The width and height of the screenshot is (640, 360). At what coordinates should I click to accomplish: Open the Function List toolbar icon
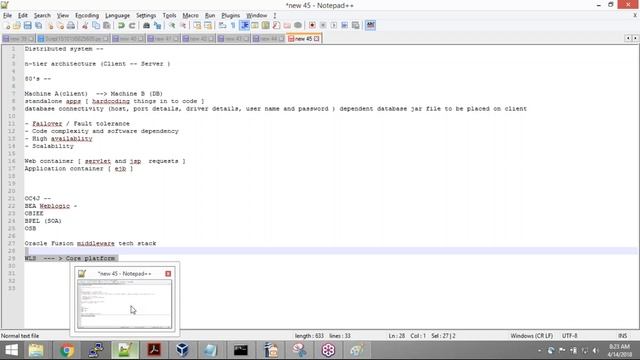276,25
